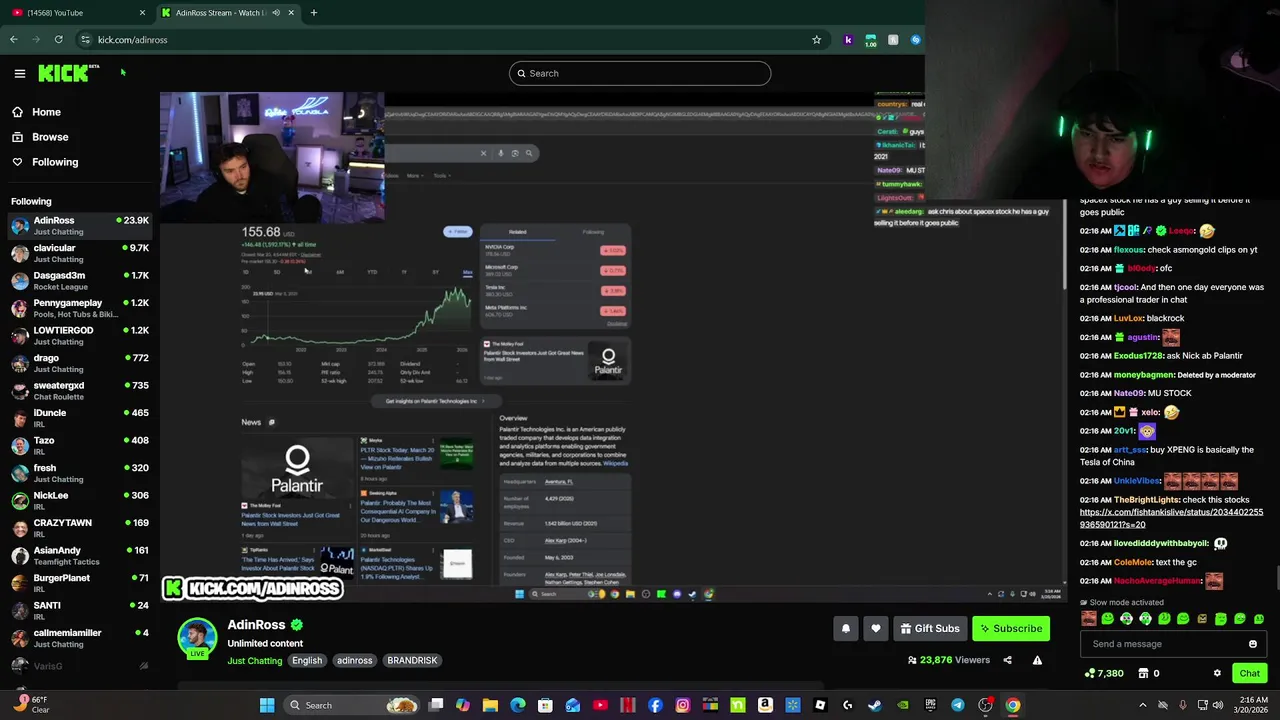Share the stream via share icon
The width and height of the screenshot is (1280, 720).
(x=1007, y=660)
